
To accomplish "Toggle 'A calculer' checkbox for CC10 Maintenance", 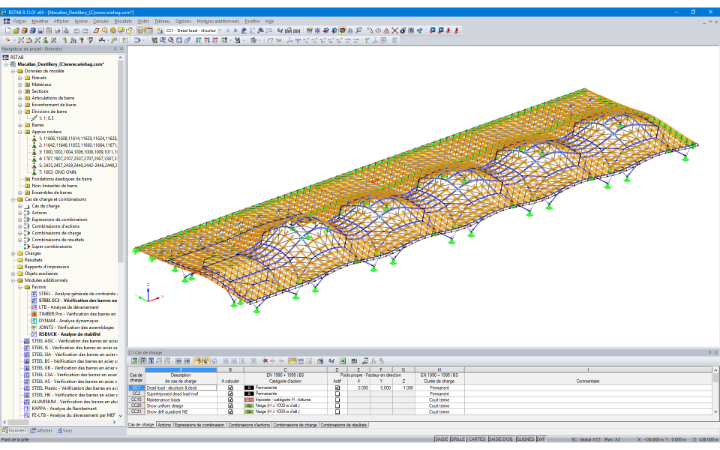I will (x=231, y=399).
